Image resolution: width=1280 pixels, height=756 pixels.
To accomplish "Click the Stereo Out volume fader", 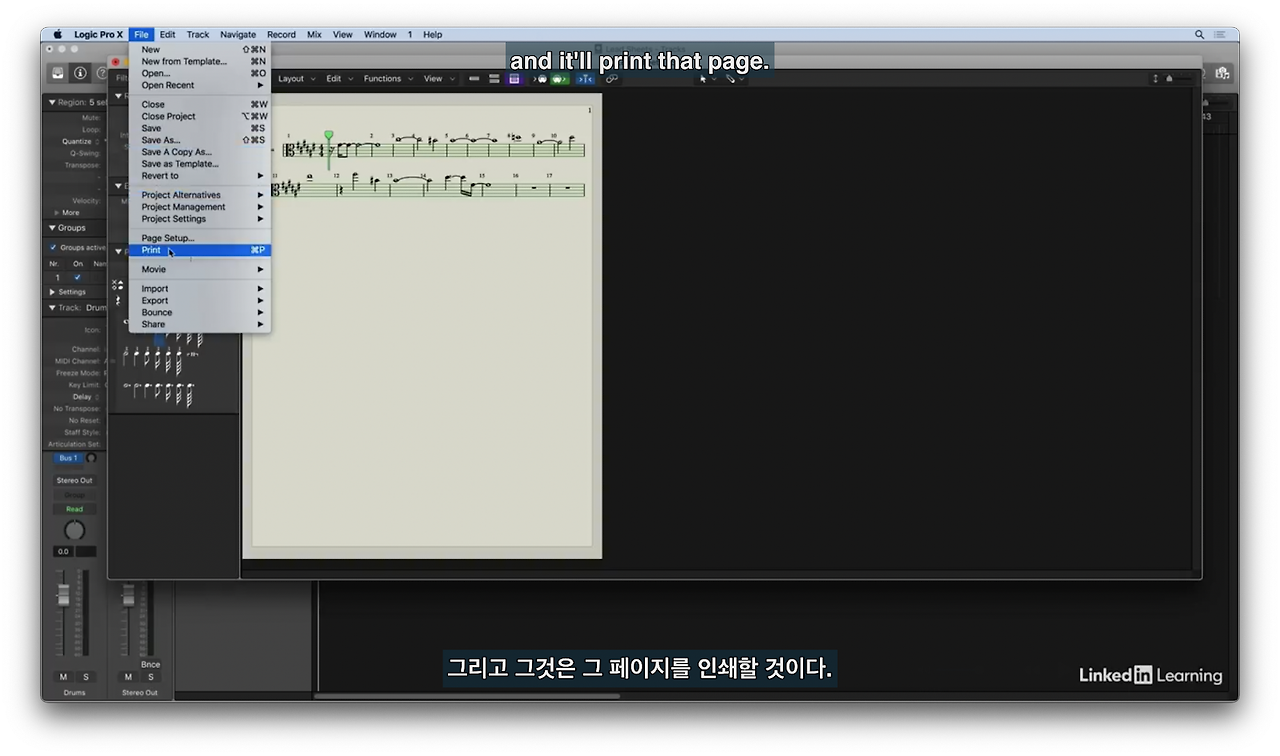I will (128, 596).
